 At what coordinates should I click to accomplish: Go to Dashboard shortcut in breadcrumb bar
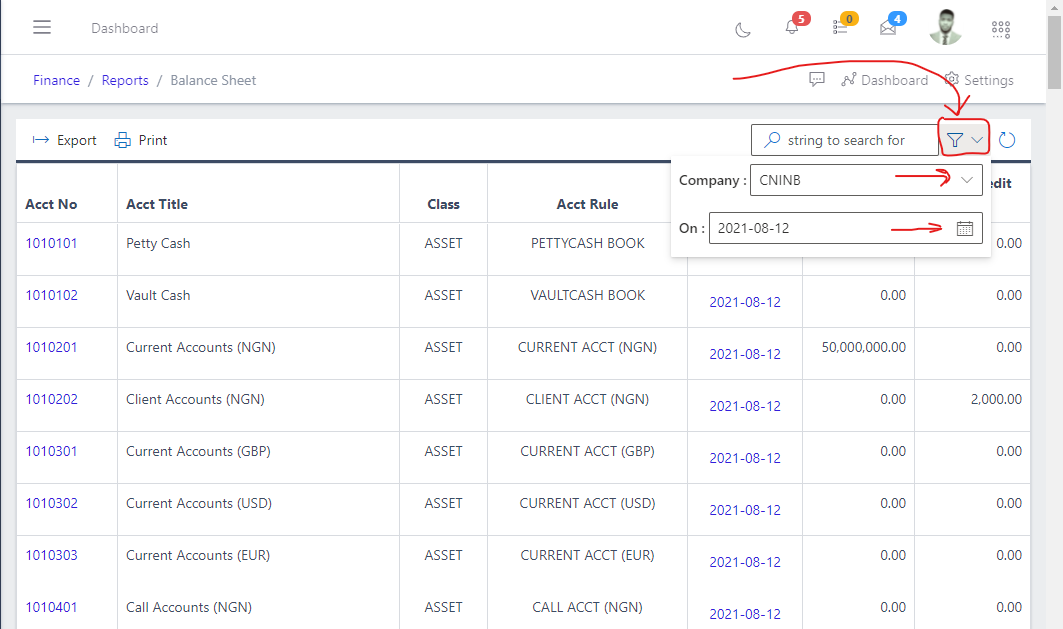pos(885,80)
